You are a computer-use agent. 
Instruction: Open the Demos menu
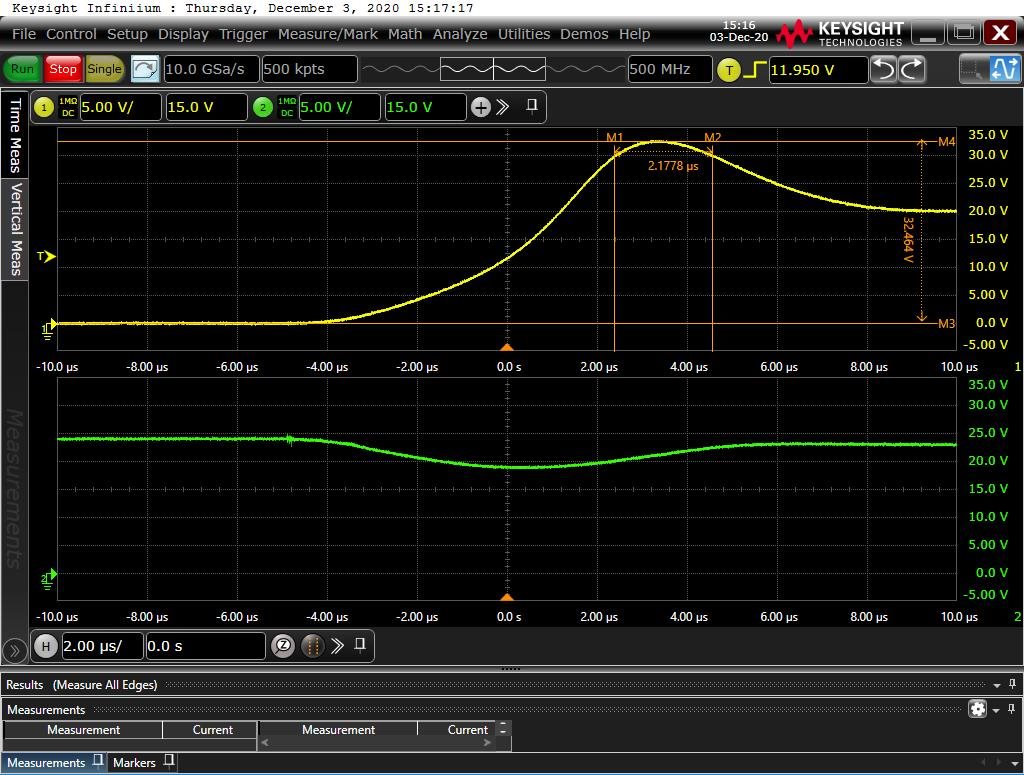pyautogui.click(x=584, y=34)
